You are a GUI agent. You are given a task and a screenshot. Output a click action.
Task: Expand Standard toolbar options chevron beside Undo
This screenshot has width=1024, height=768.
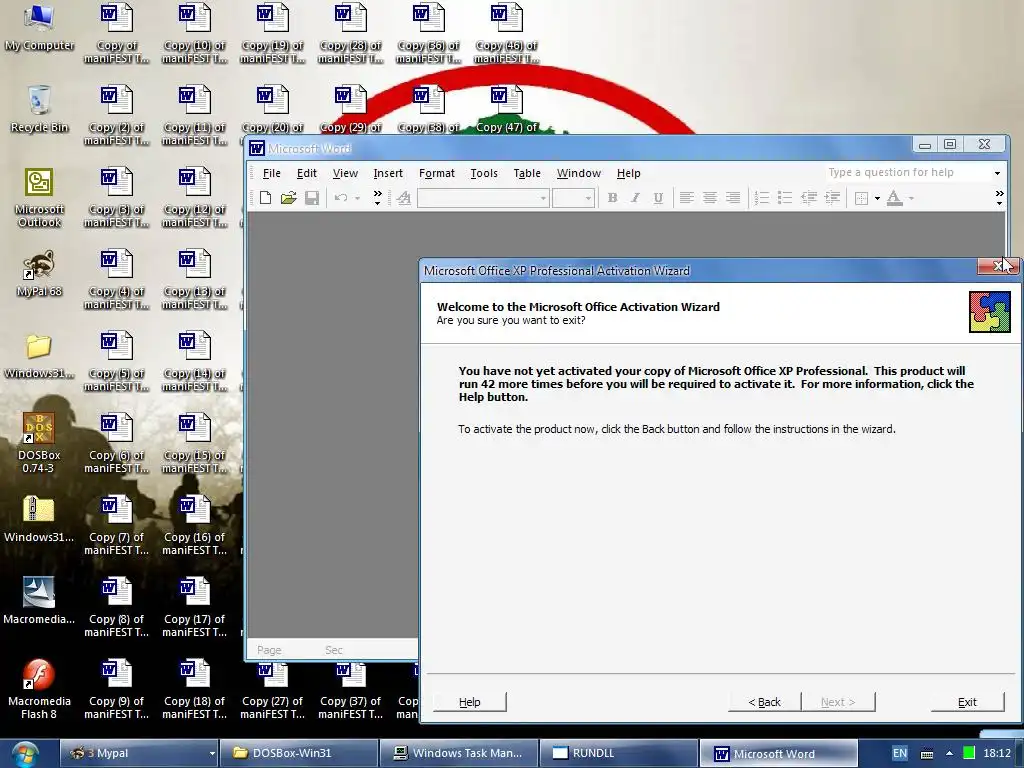coord(377,198)
